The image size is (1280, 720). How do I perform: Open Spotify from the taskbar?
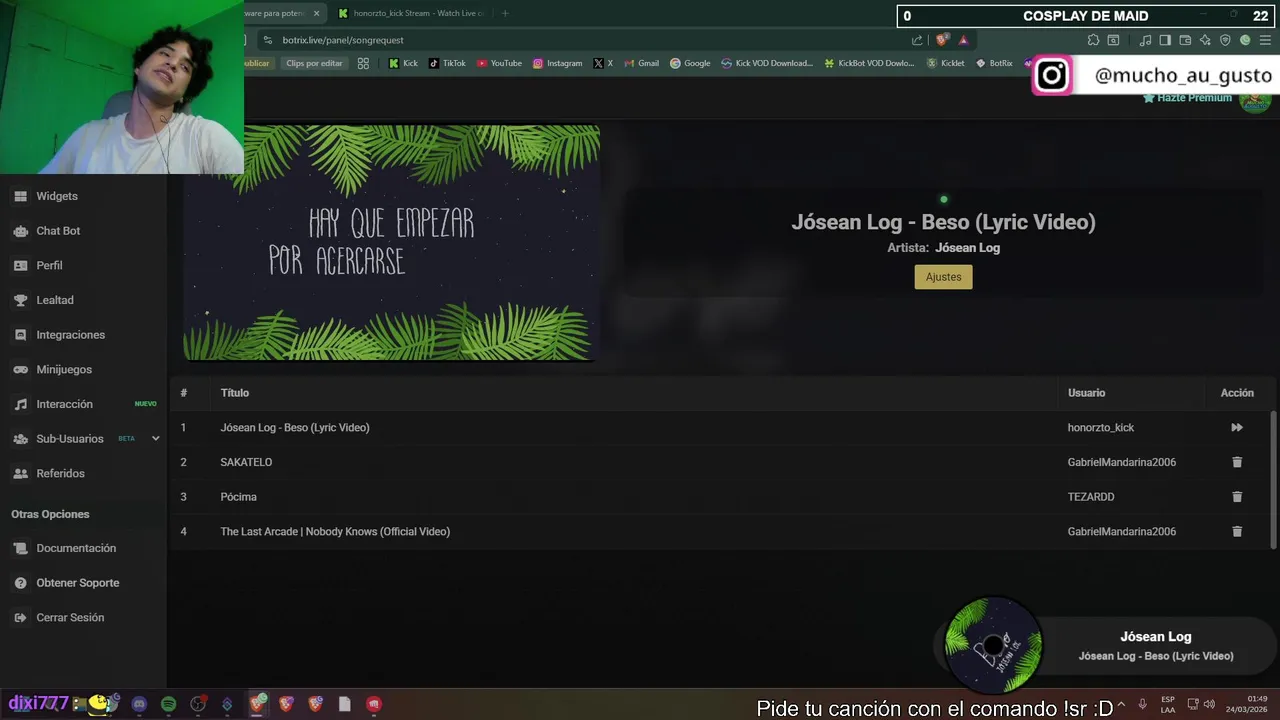pyautogui.click(x=168, y=704)
